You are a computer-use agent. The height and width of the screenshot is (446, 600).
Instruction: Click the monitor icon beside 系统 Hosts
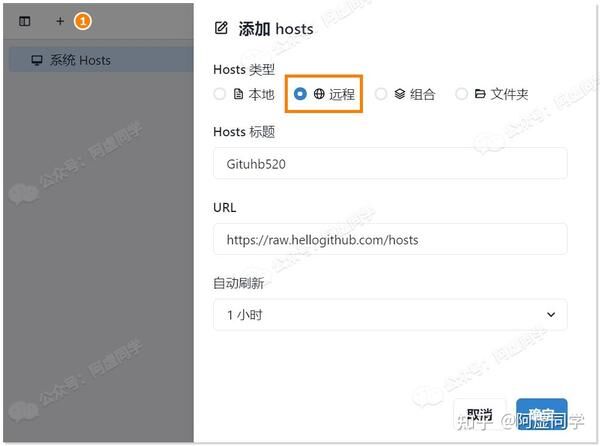(37, 60)
